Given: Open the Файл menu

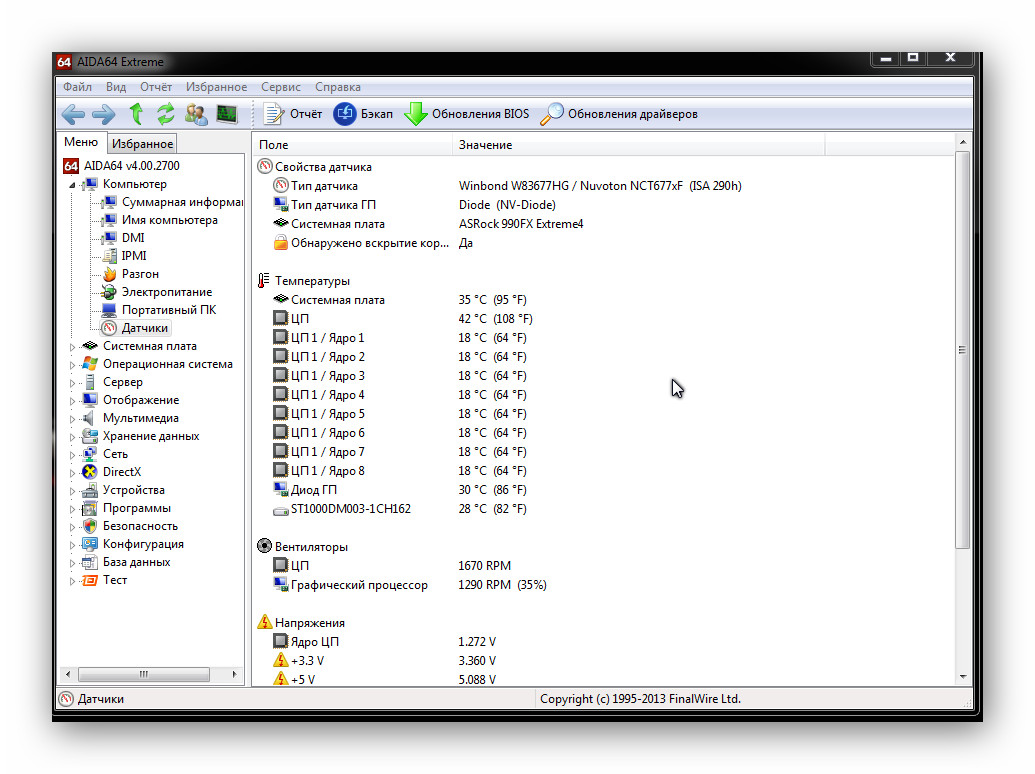Looking at the screenshot, I should tap(77, 87).
